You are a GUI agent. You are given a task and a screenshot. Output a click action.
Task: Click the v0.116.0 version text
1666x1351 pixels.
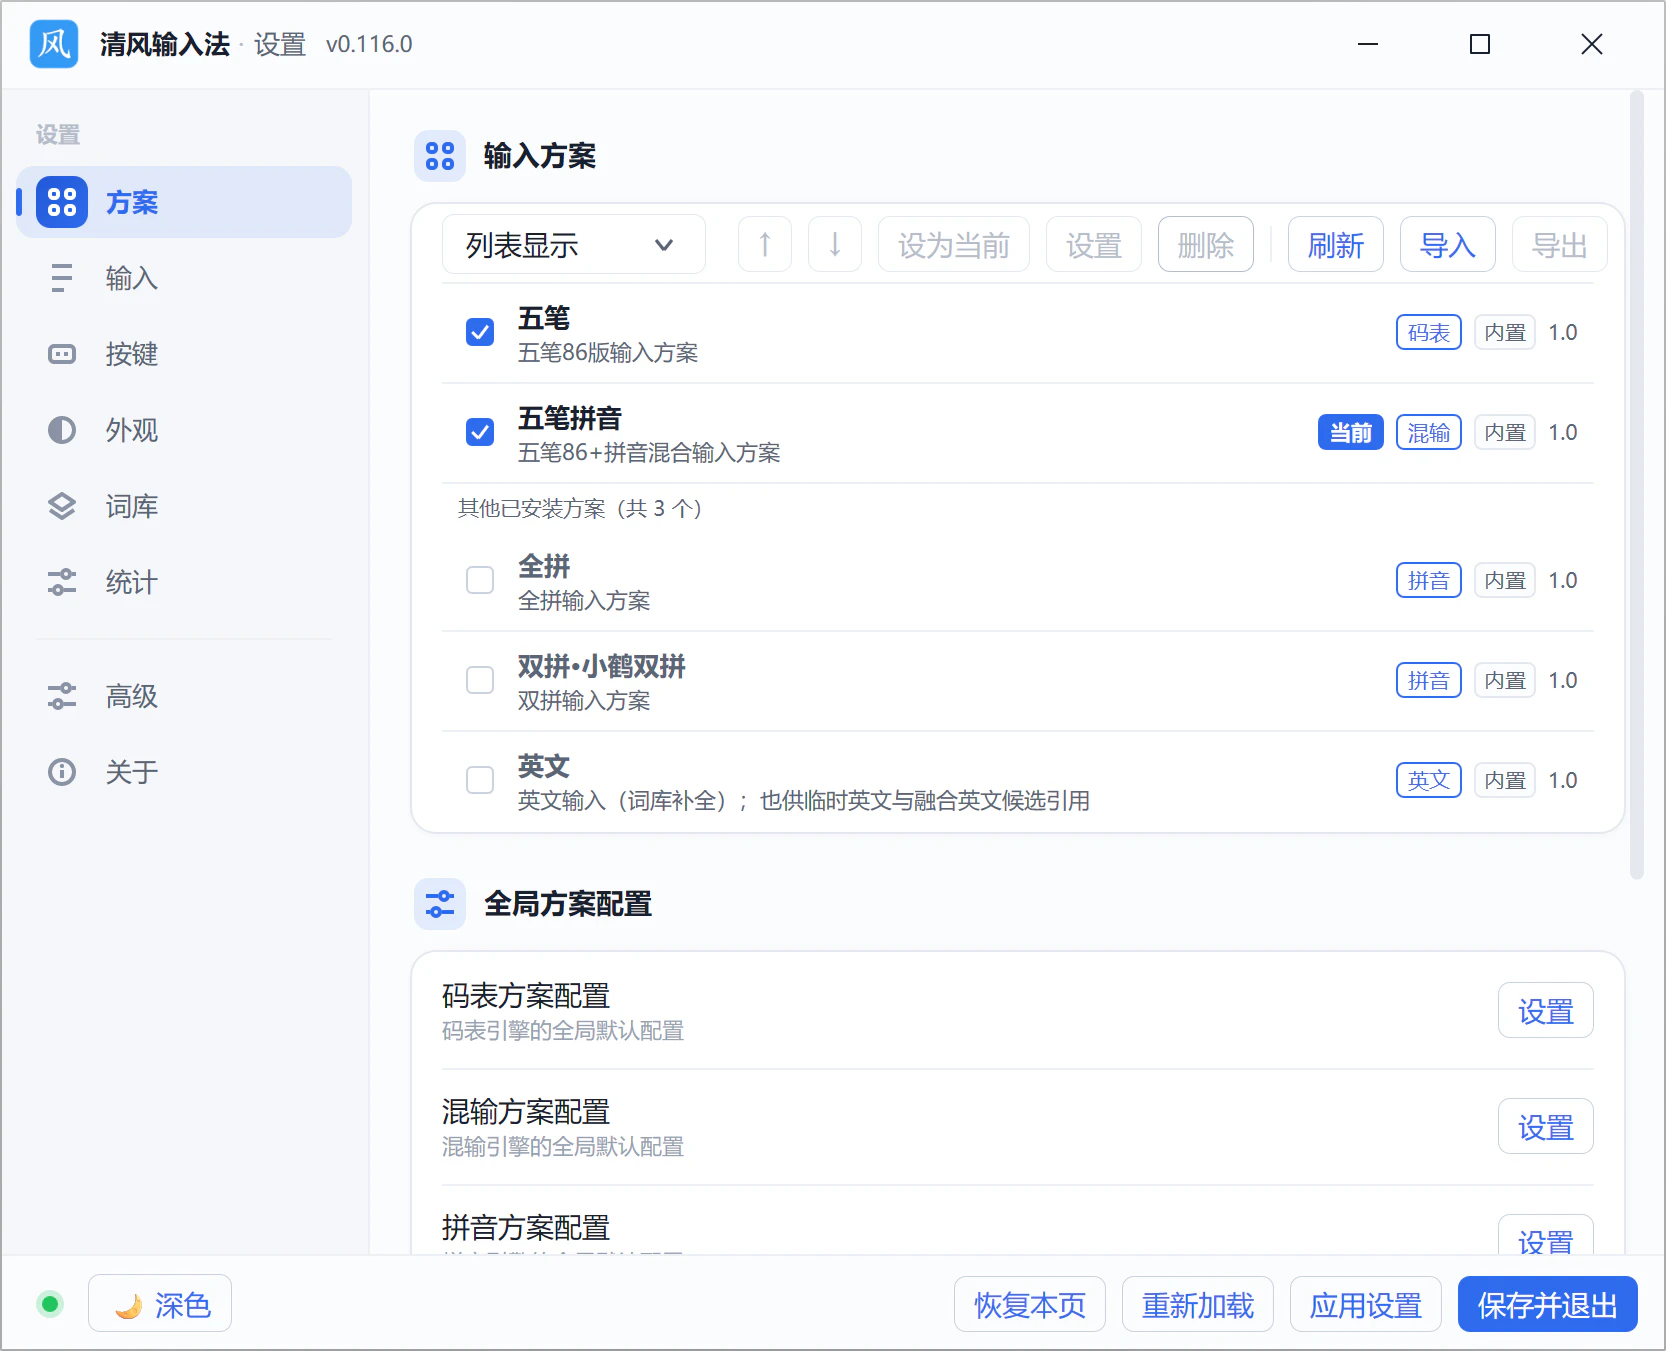[x=369, y=44]
